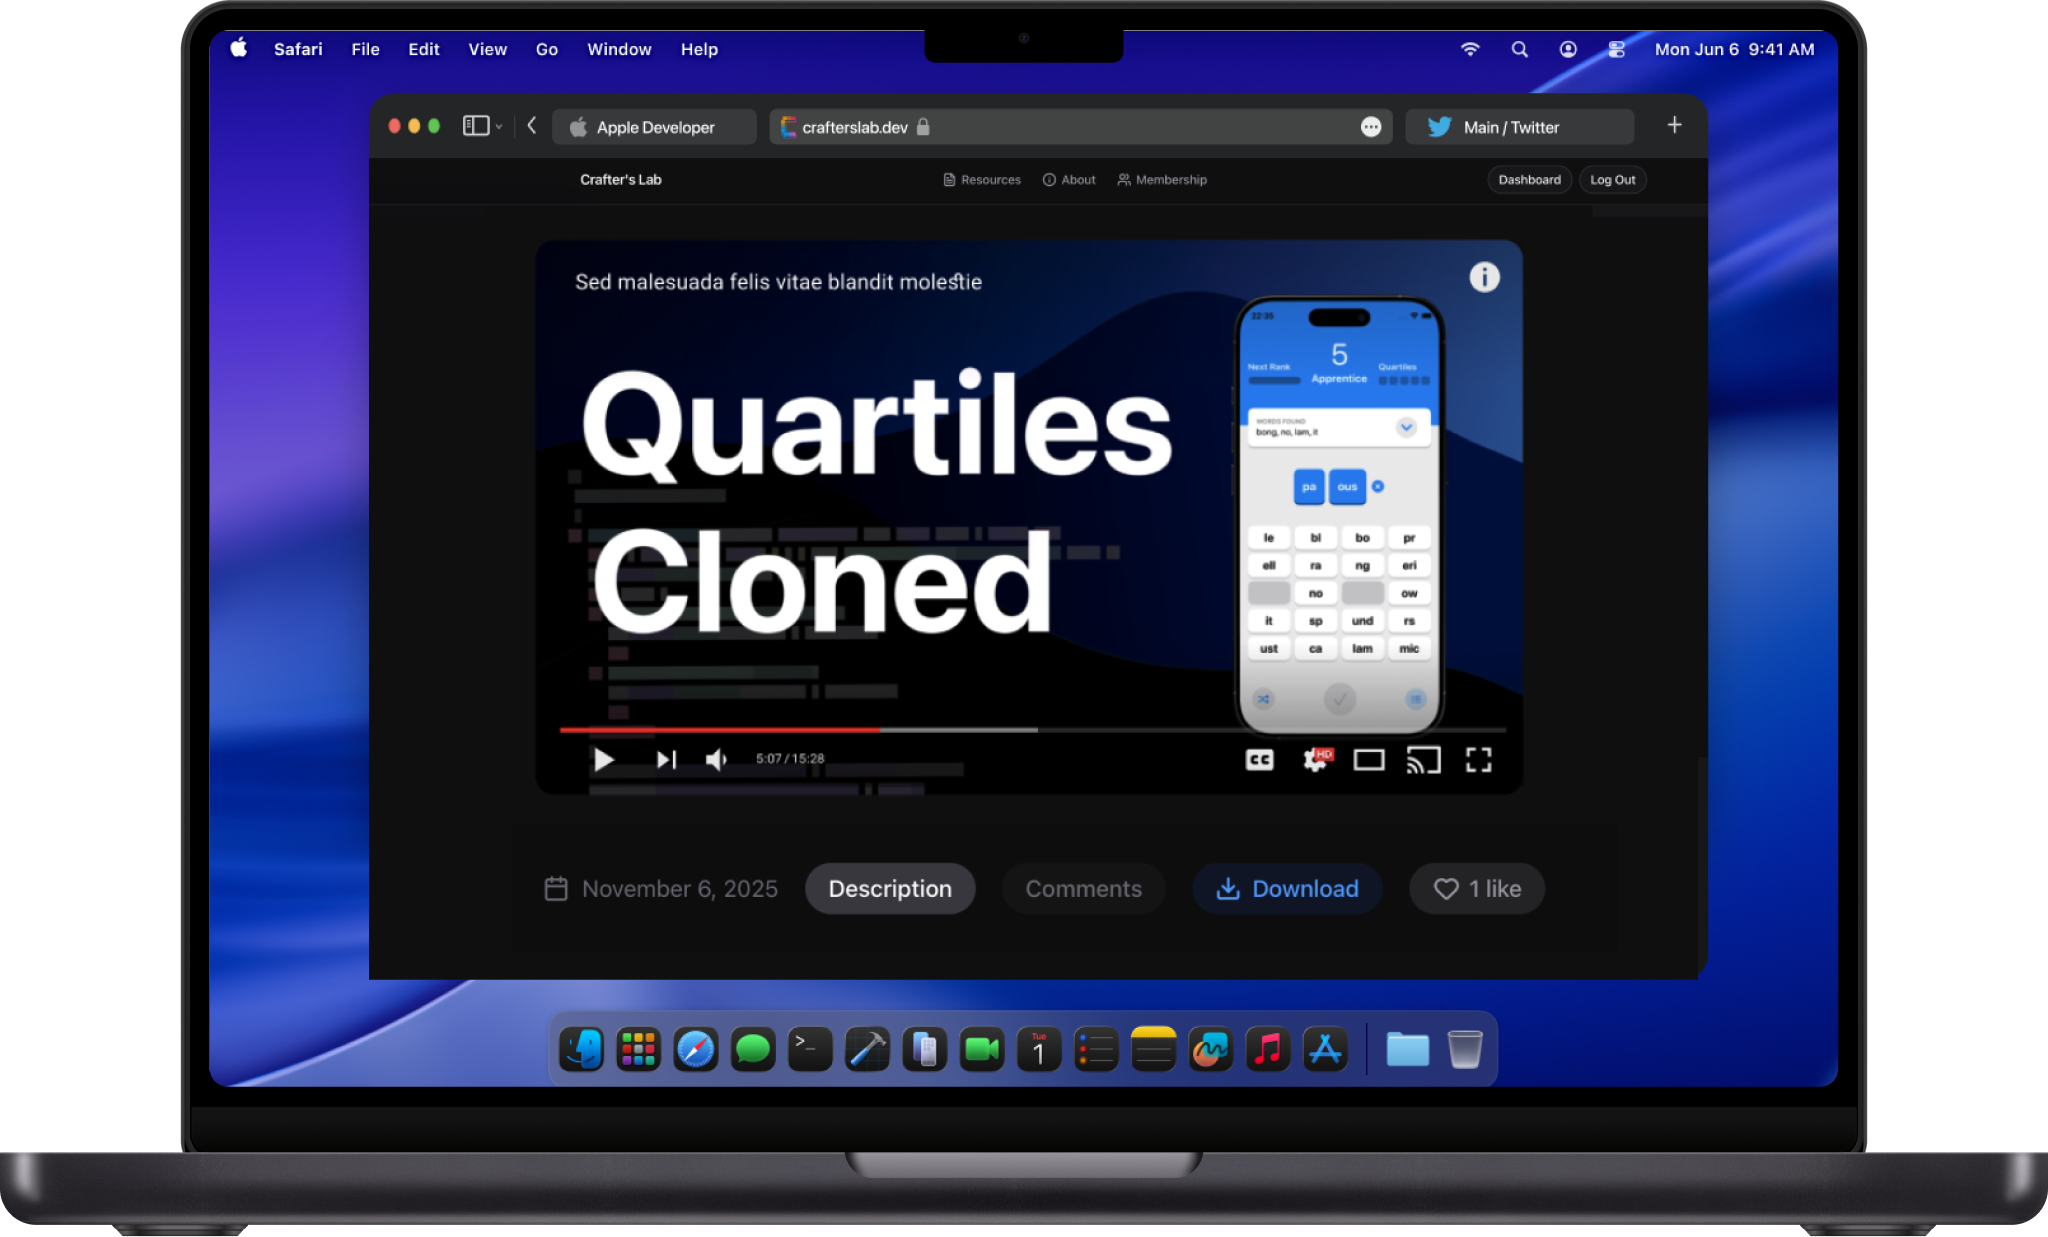Open Downloads folder in Dock

click(1407, 1049)
